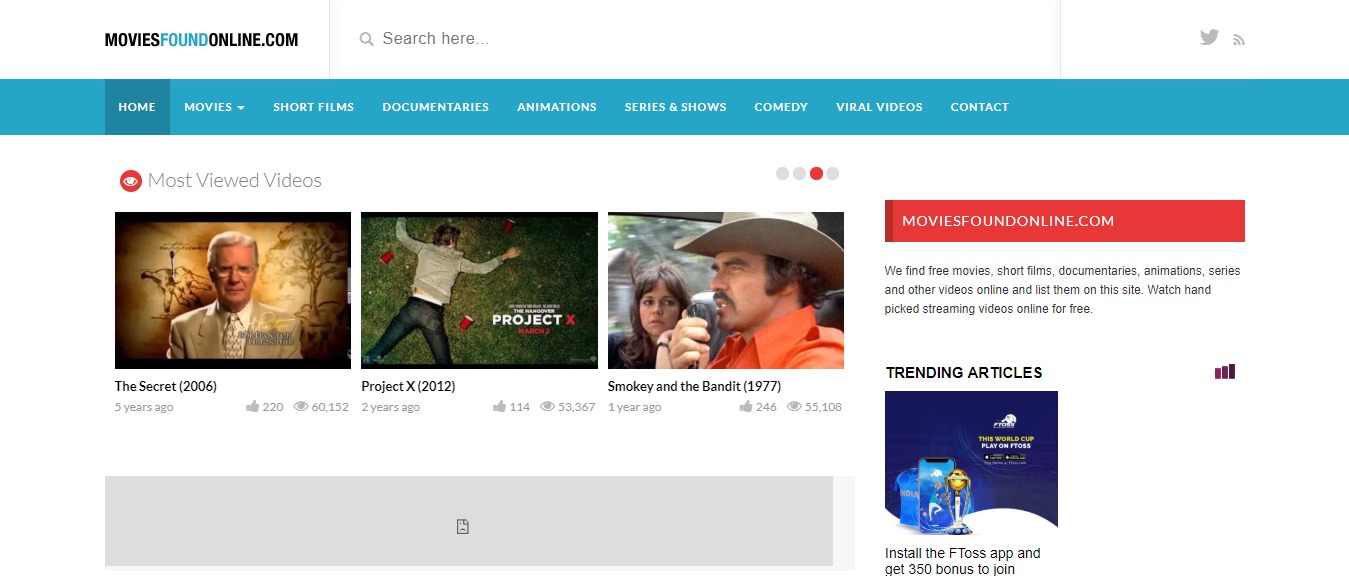Open the RSS feed icon
This screenshot has width=1349, height=576.
pyautogui.click(x=1239, y=40)
